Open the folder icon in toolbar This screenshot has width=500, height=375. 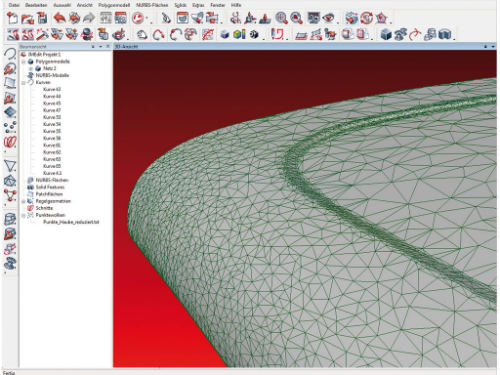27,18
